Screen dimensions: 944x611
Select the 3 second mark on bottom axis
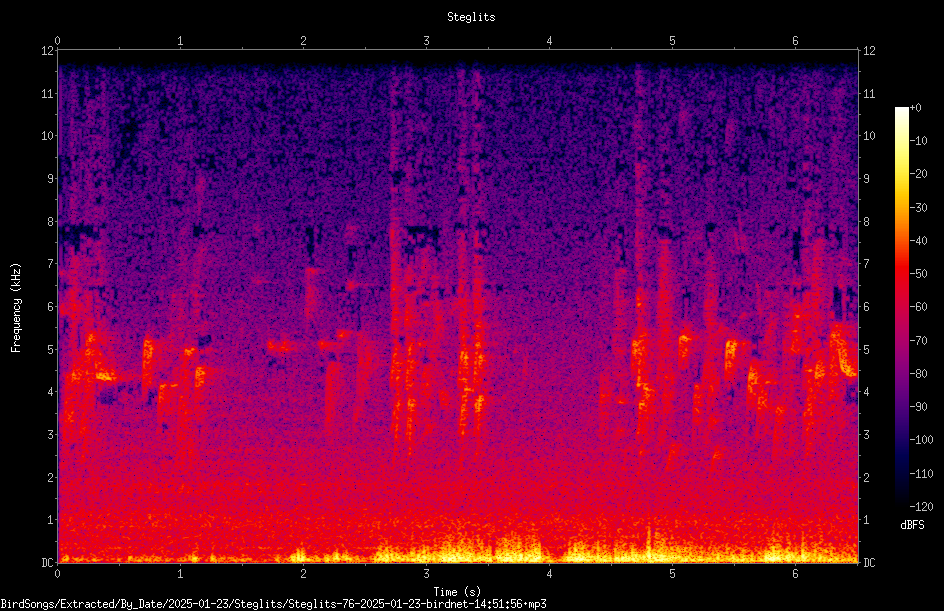point(426,574)
